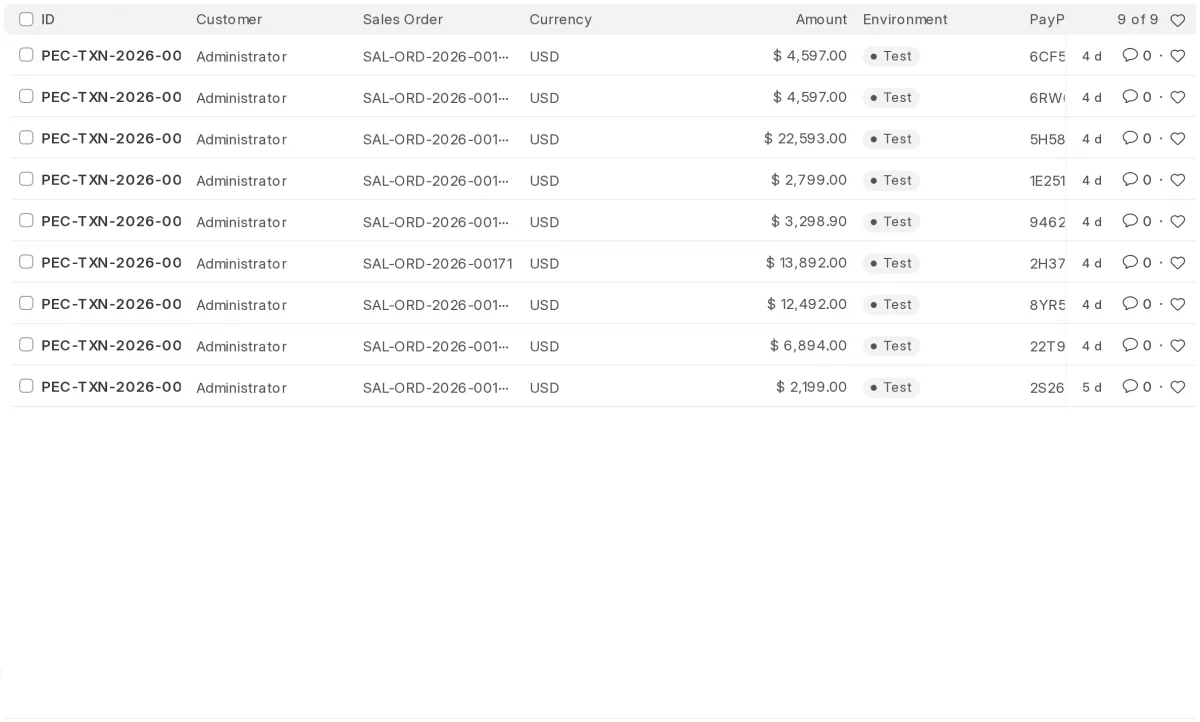
Task: Click Administrator customer on the $ 3,298.90 row
Action: click(241, 222)
